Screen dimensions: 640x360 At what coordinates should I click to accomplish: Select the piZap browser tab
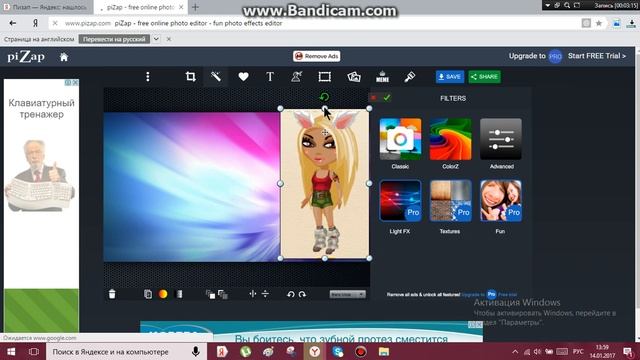[140, 7]
